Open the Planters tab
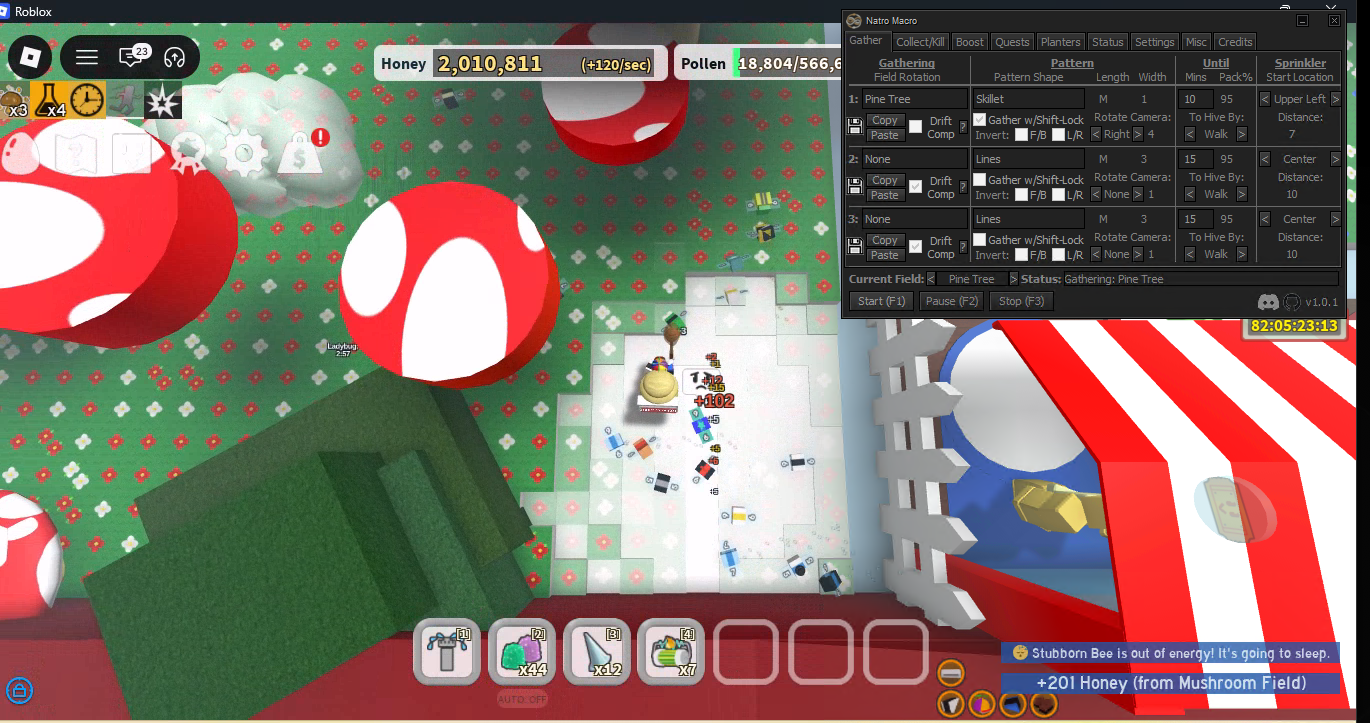This screenshot has height=723, width=1370. coord(1060,41)
